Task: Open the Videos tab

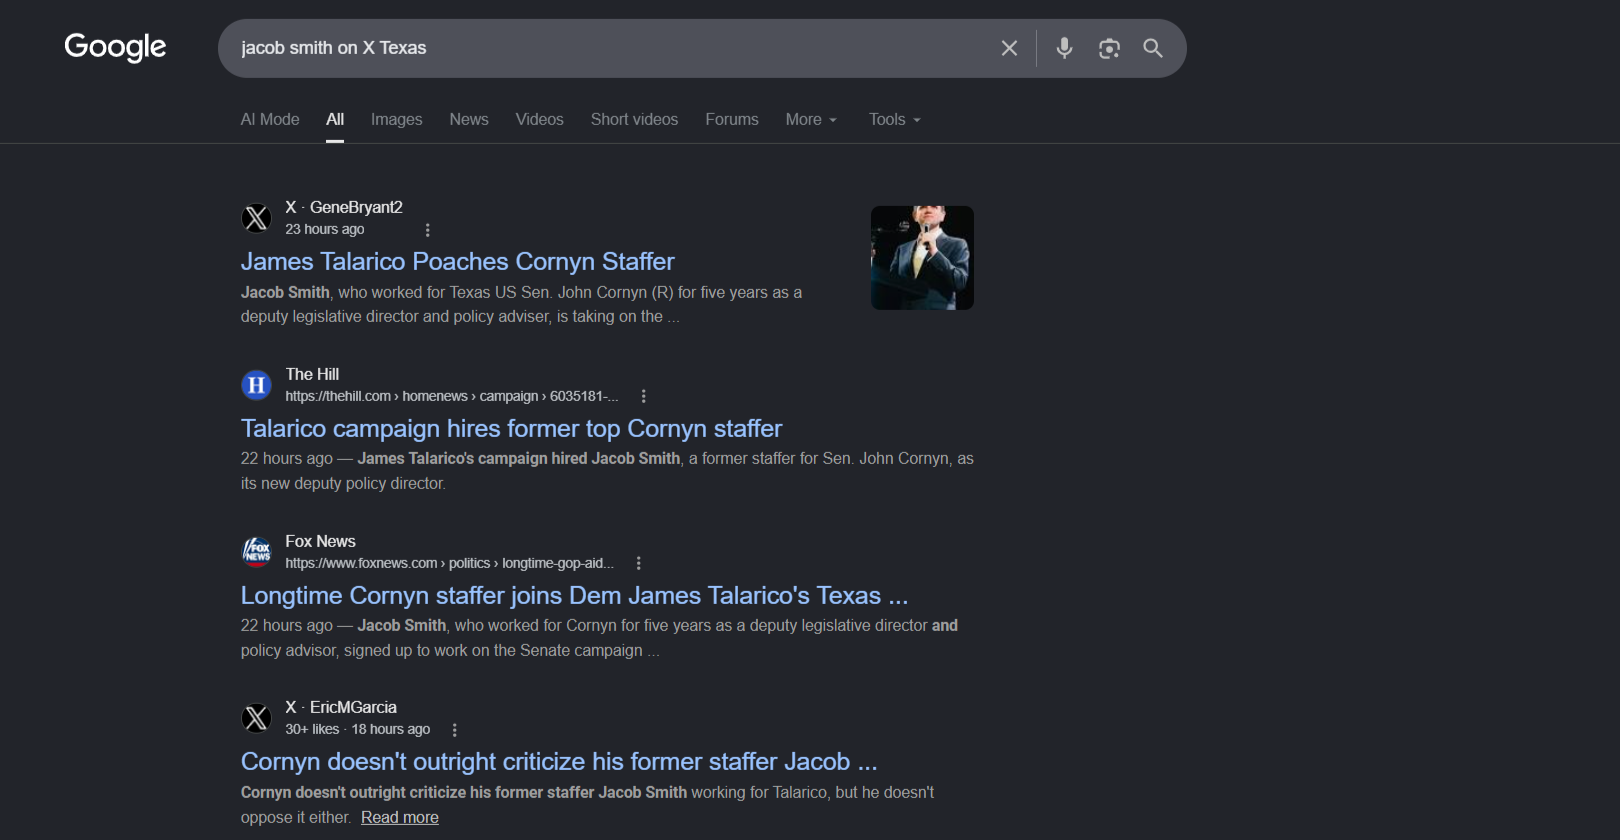Action: click(539, 119)
